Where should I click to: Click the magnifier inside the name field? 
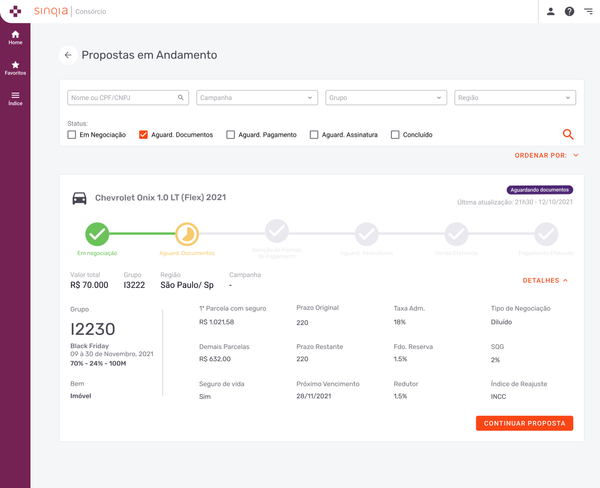[181, 98]
